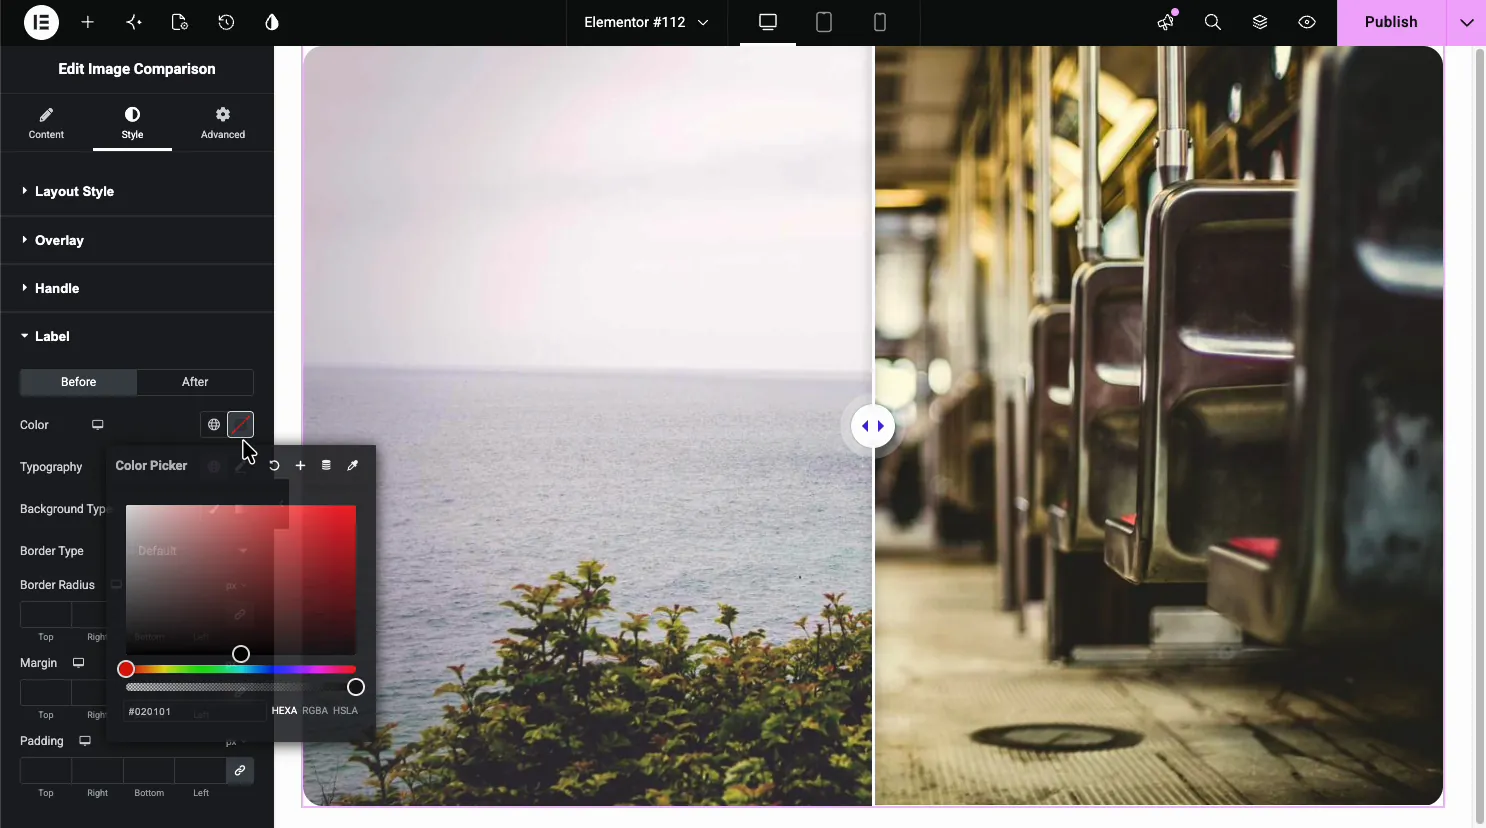The image size is (1486, 828).
Task: Expand the Overlay section
Action: 137,240
